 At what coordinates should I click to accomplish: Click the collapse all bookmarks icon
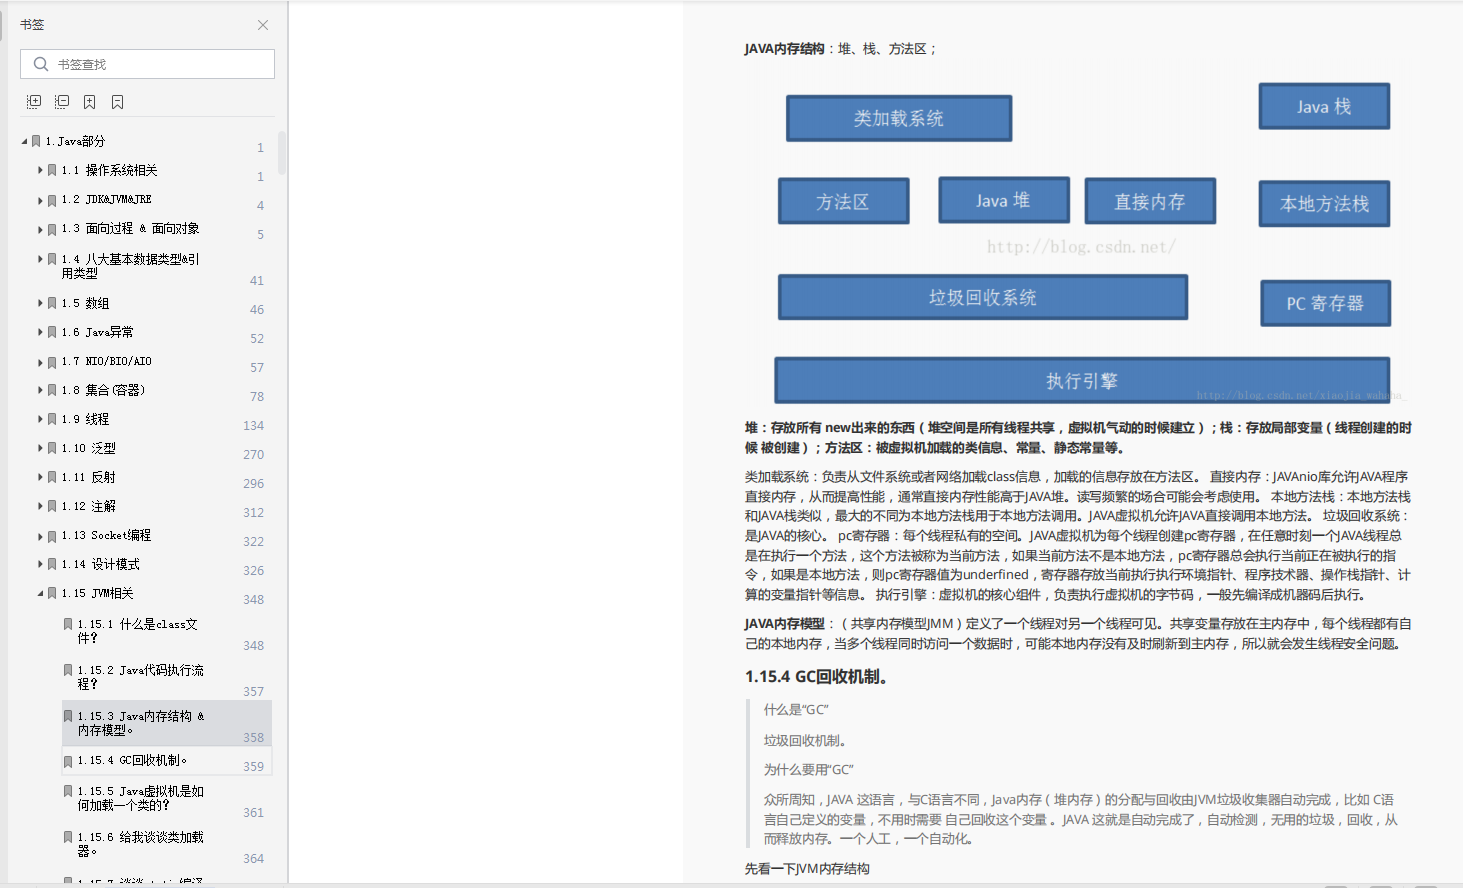(x=62, y=102)
